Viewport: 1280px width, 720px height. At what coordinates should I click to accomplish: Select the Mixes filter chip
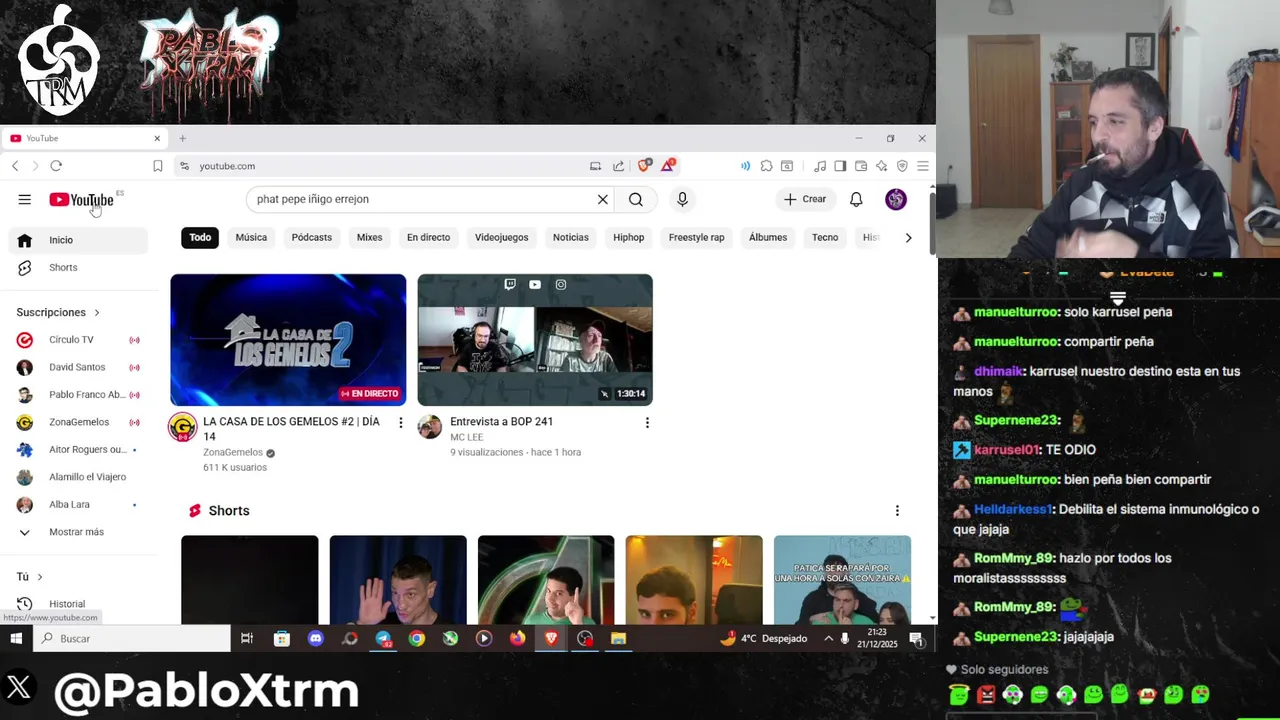369,237
